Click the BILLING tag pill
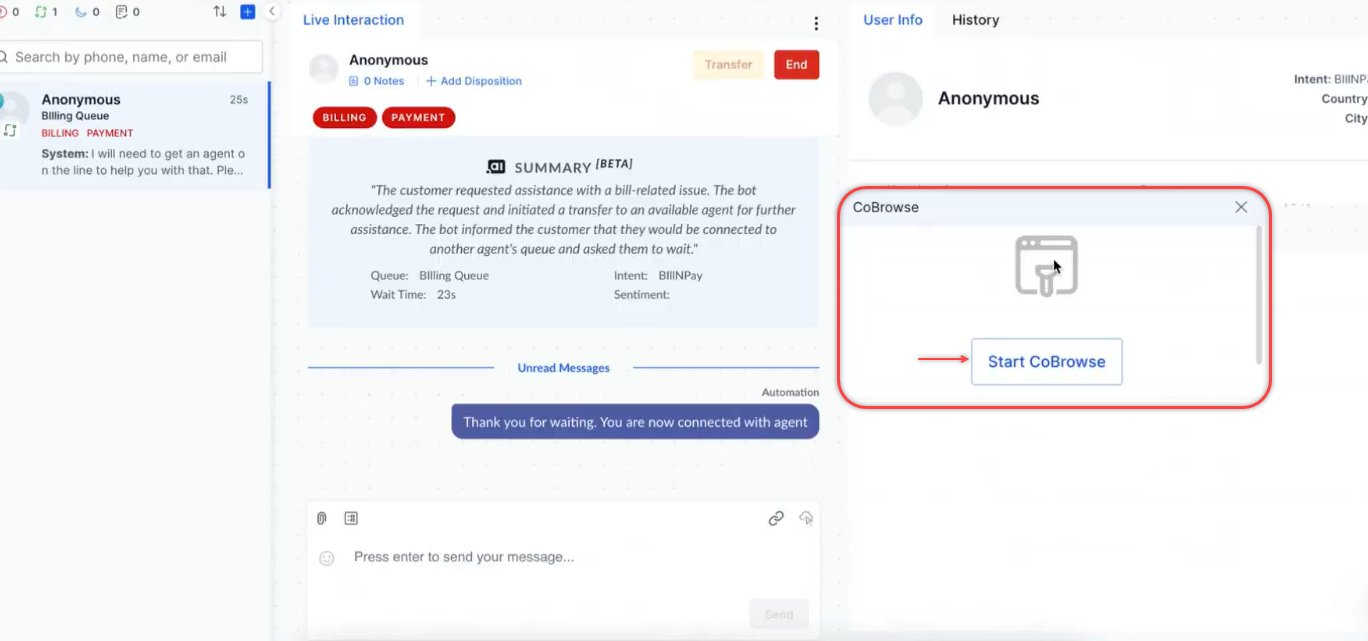The image size is (1368, 641). tap(345, 118)
